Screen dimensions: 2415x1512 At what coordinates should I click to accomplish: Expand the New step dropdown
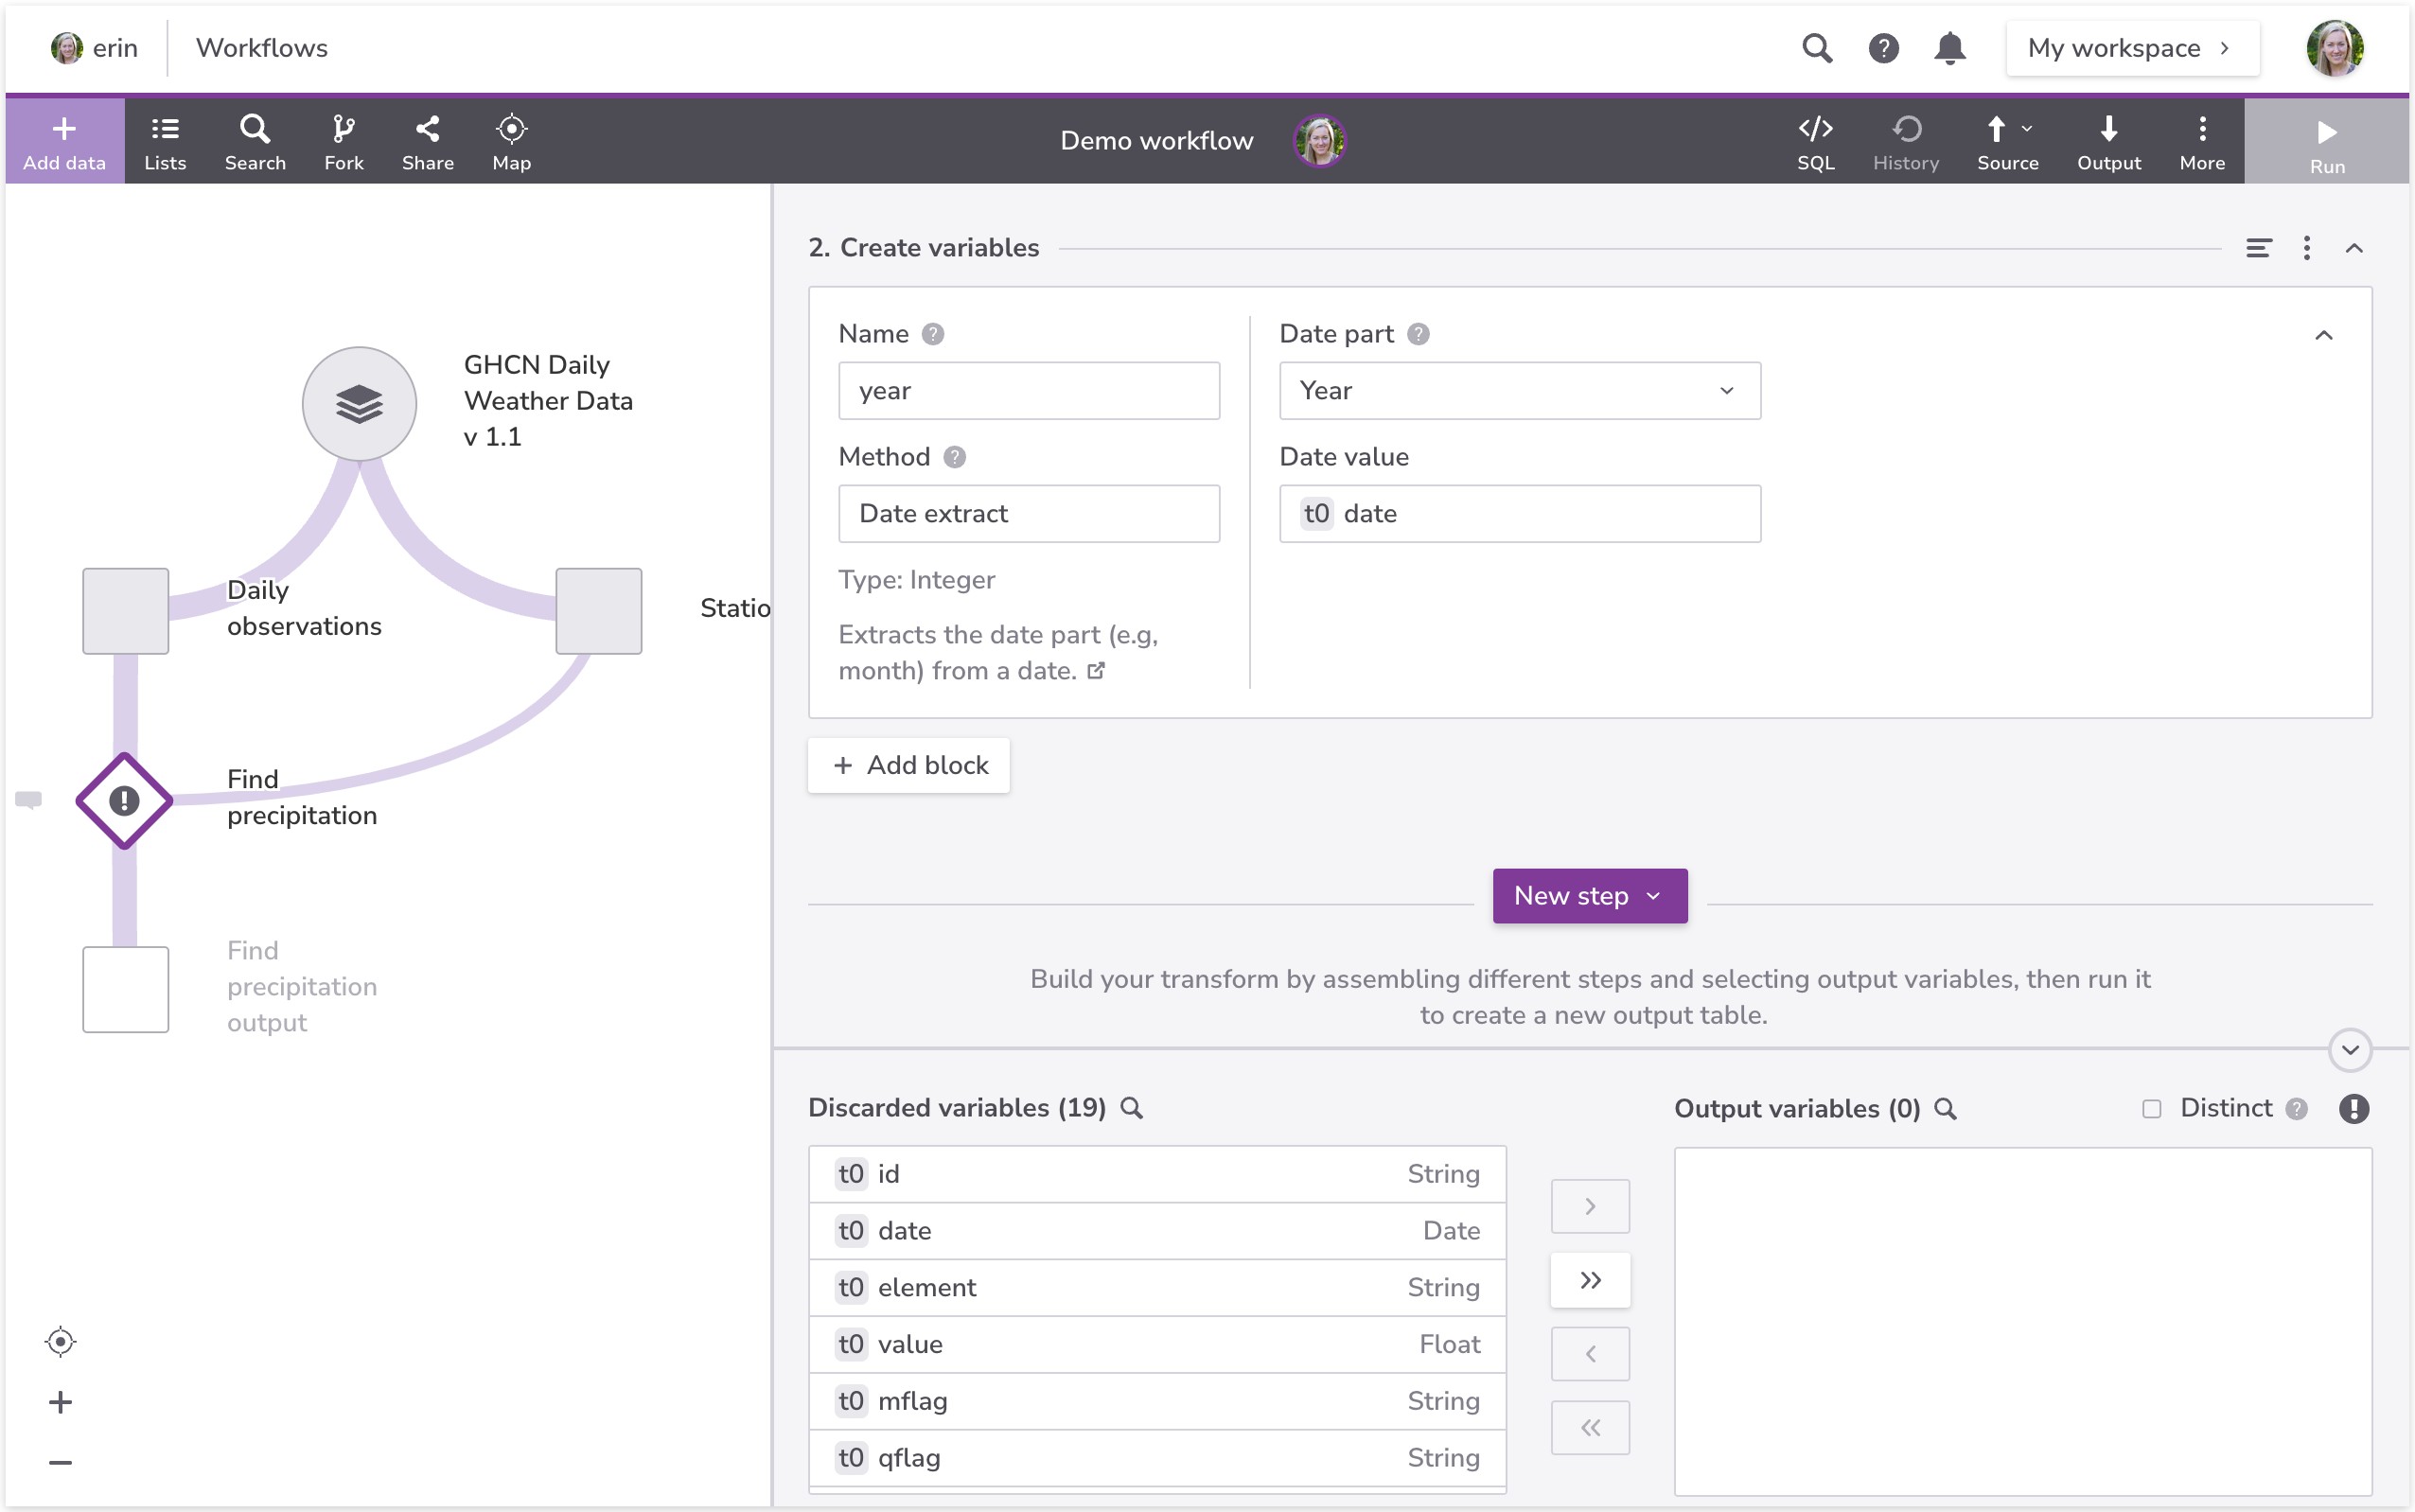coord(1589,896)
